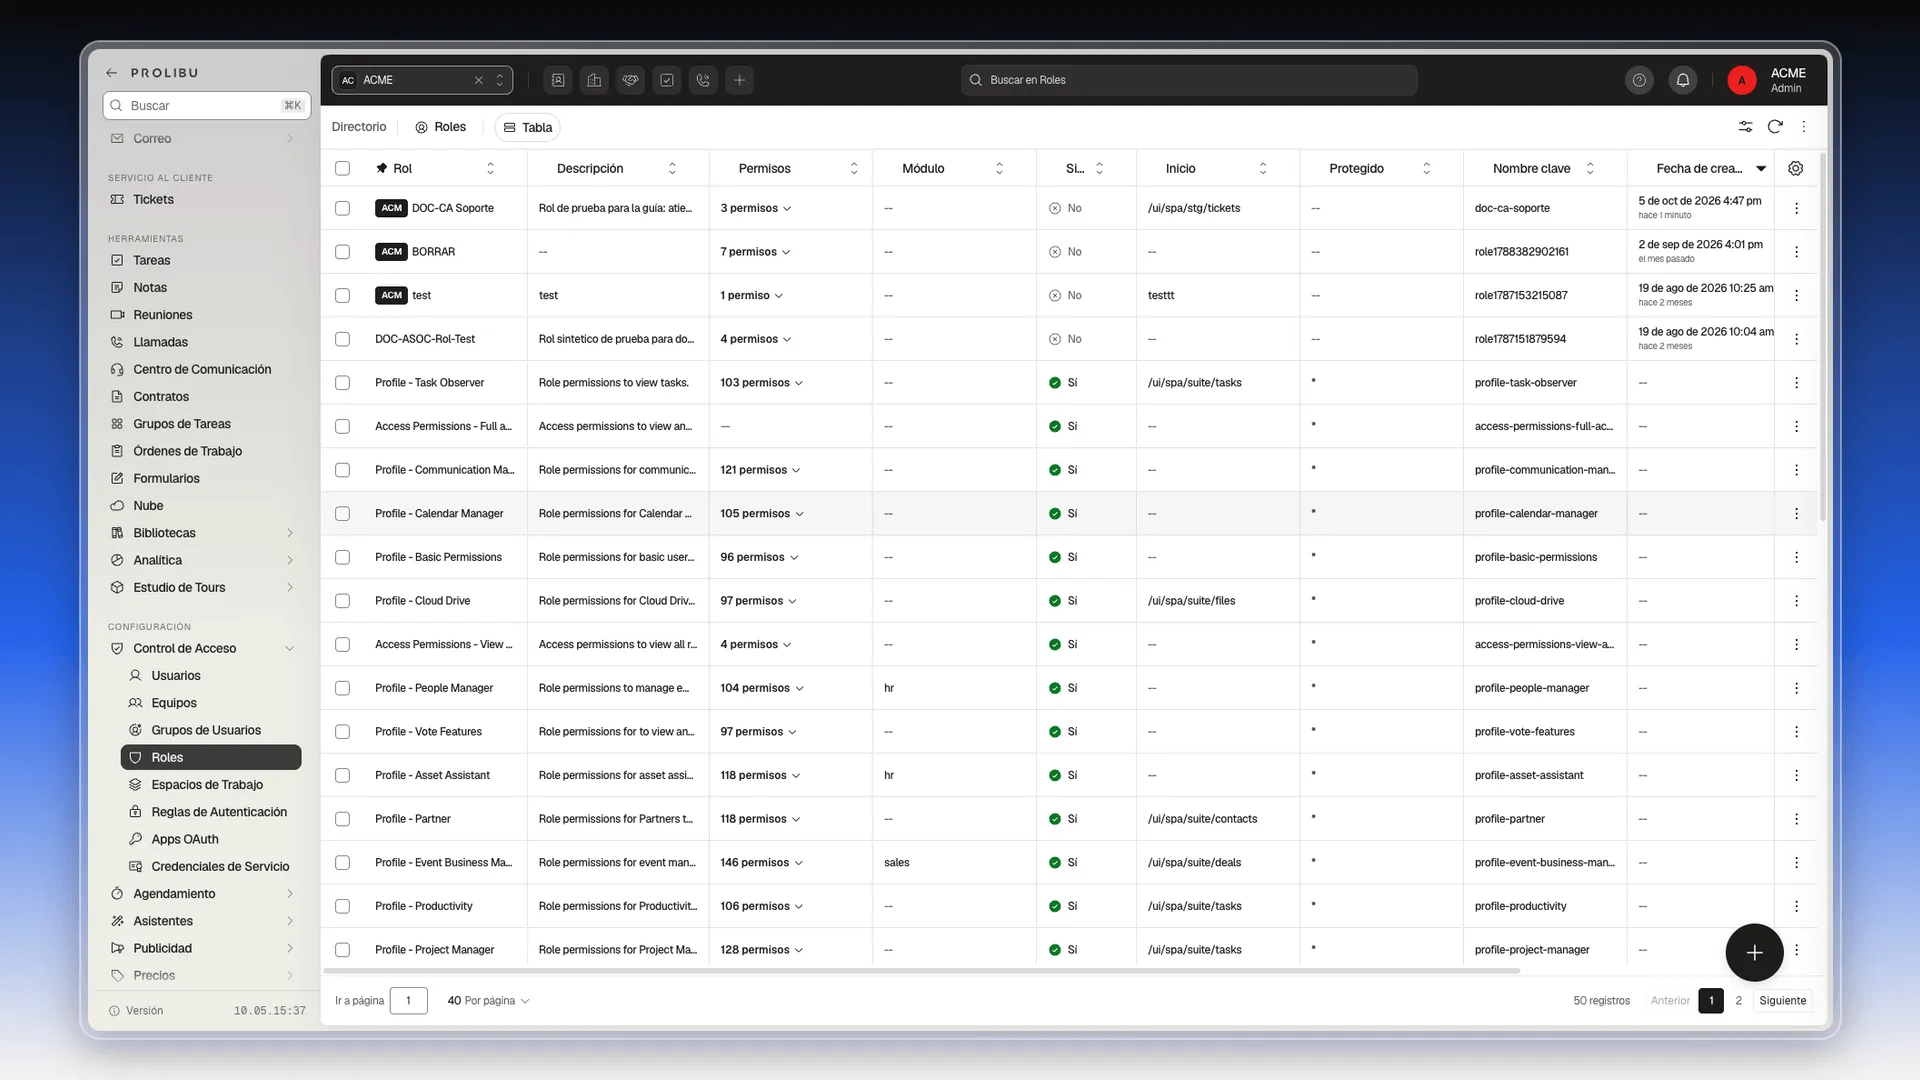Open the table column settings gear
The width and height of the screenshot is (1920, 1080).
(x=1796, y=168)
